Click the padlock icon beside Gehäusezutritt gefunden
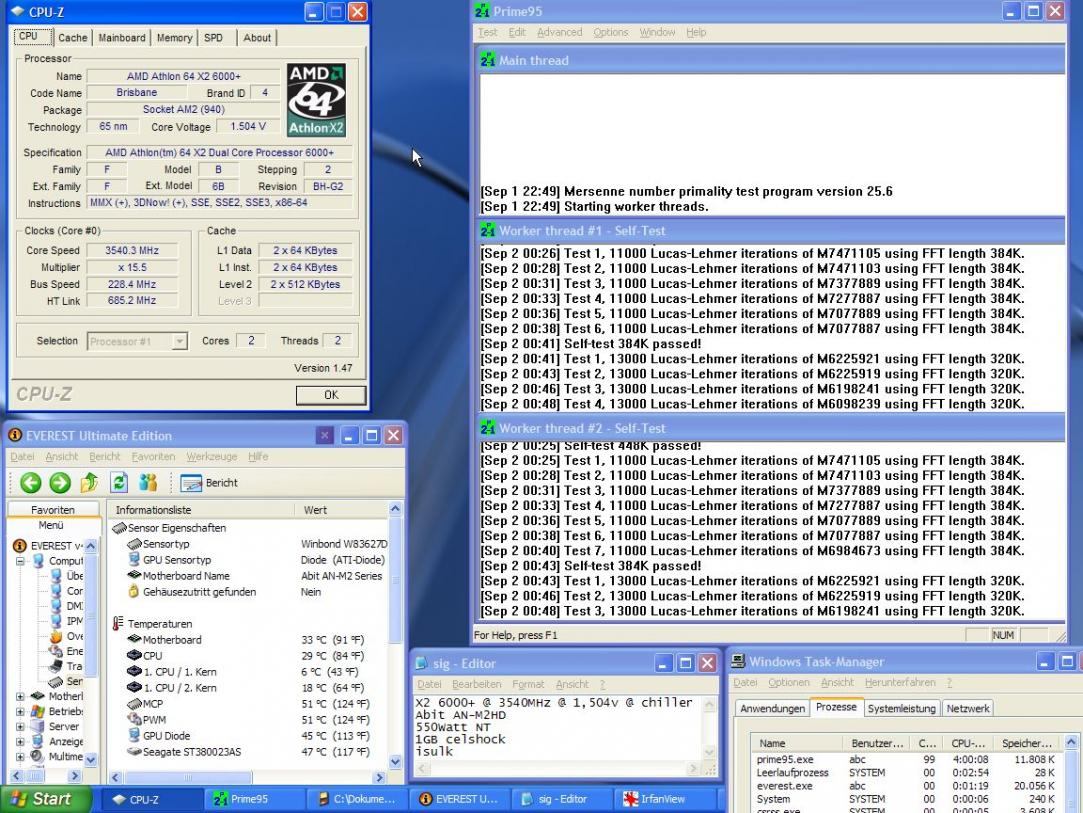 (x=134, y=592)
